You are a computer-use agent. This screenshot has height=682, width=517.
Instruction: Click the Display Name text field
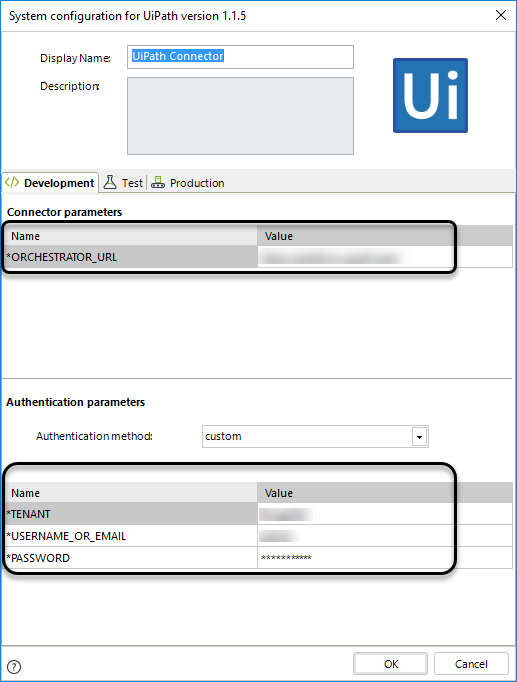240,57
